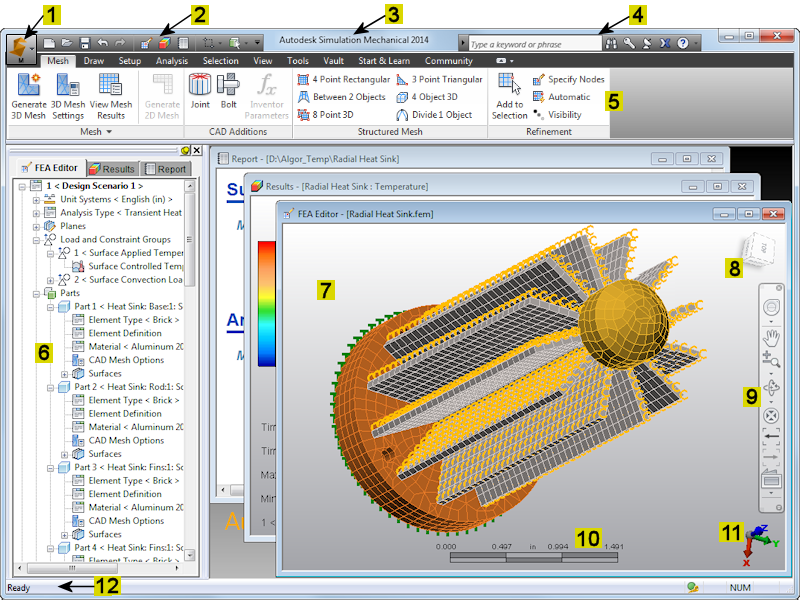Click the ViewCube in the FEA Editor
800x600 pixels.
pos(758,248)
